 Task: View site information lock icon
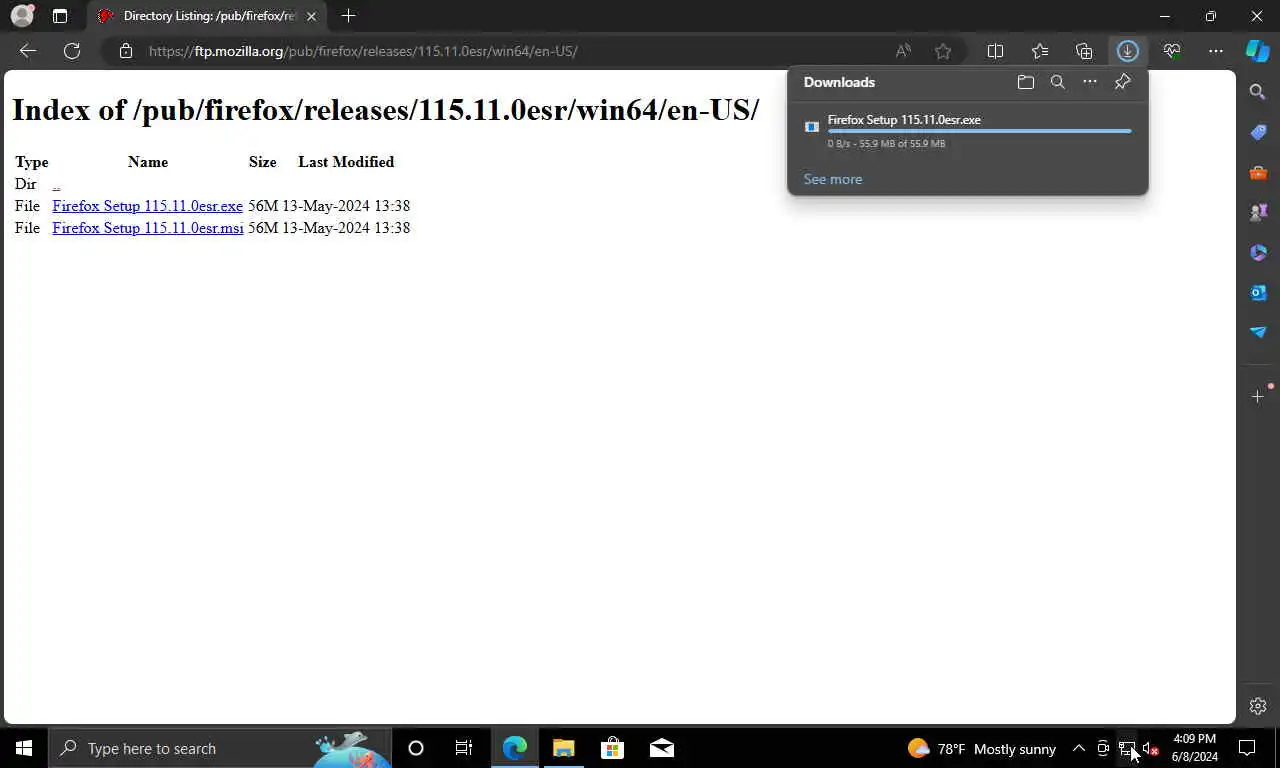(x=125, y=51)
